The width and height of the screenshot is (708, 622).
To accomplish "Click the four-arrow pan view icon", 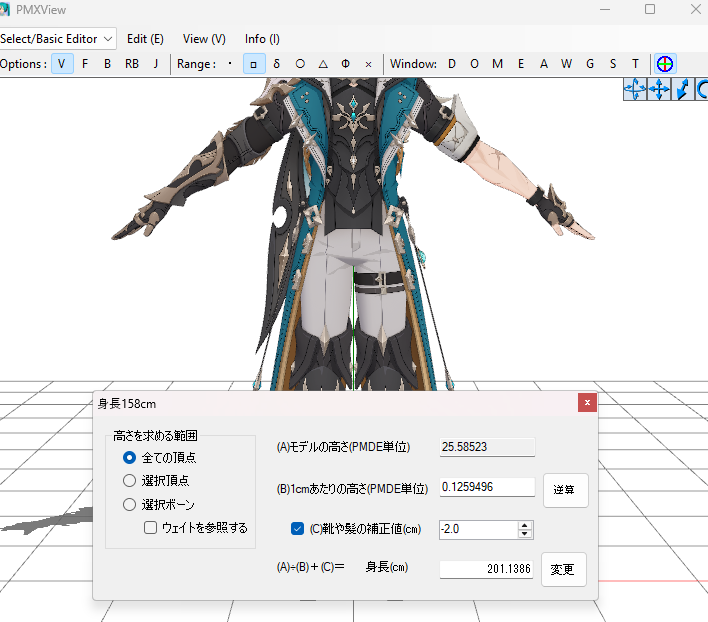I will (659, 89).
